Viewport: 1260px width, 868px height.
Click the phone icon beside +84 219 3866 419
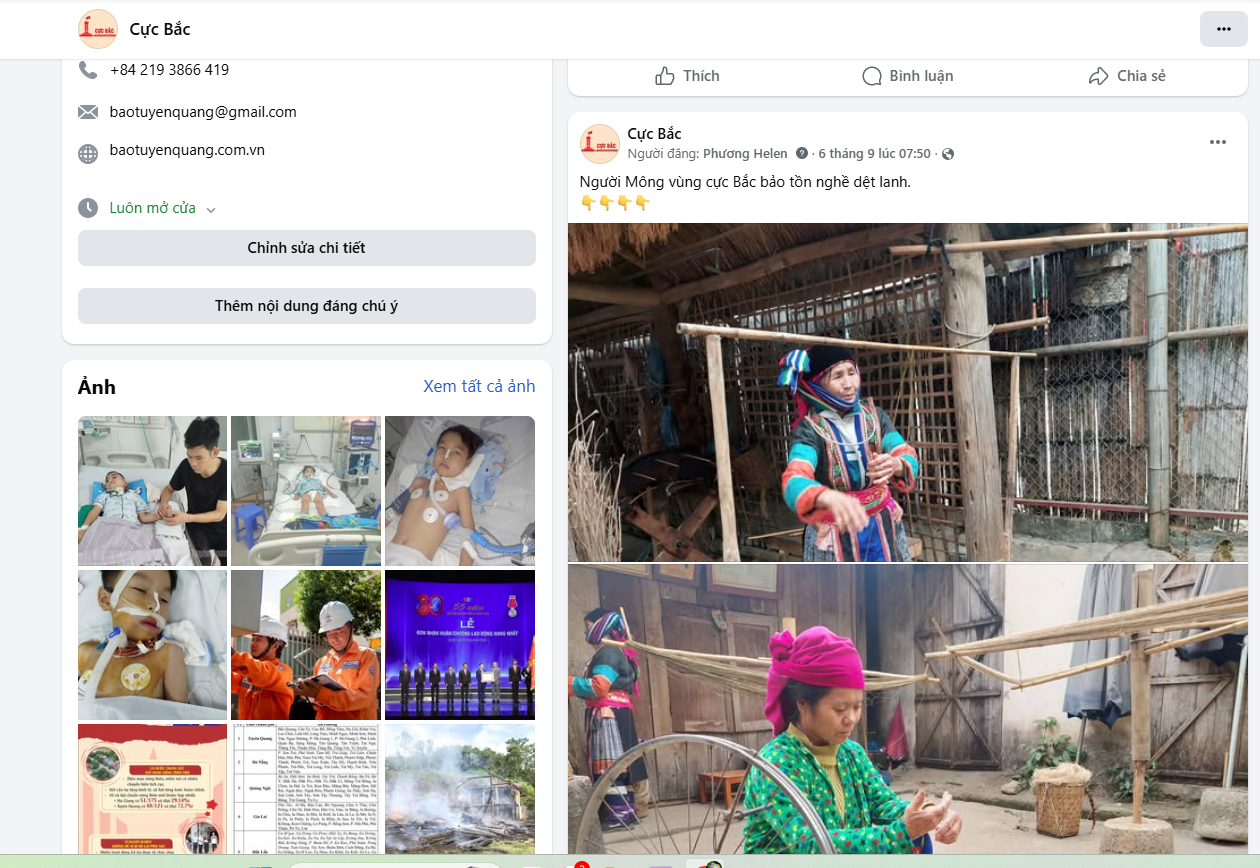point(88,70)
